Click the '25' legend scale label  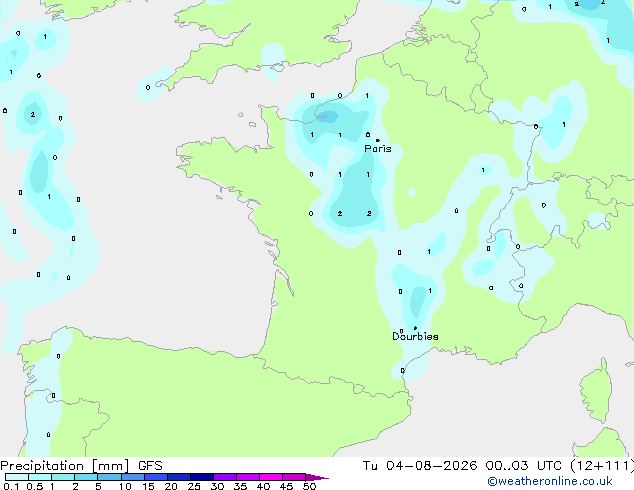tap(194, 486)
